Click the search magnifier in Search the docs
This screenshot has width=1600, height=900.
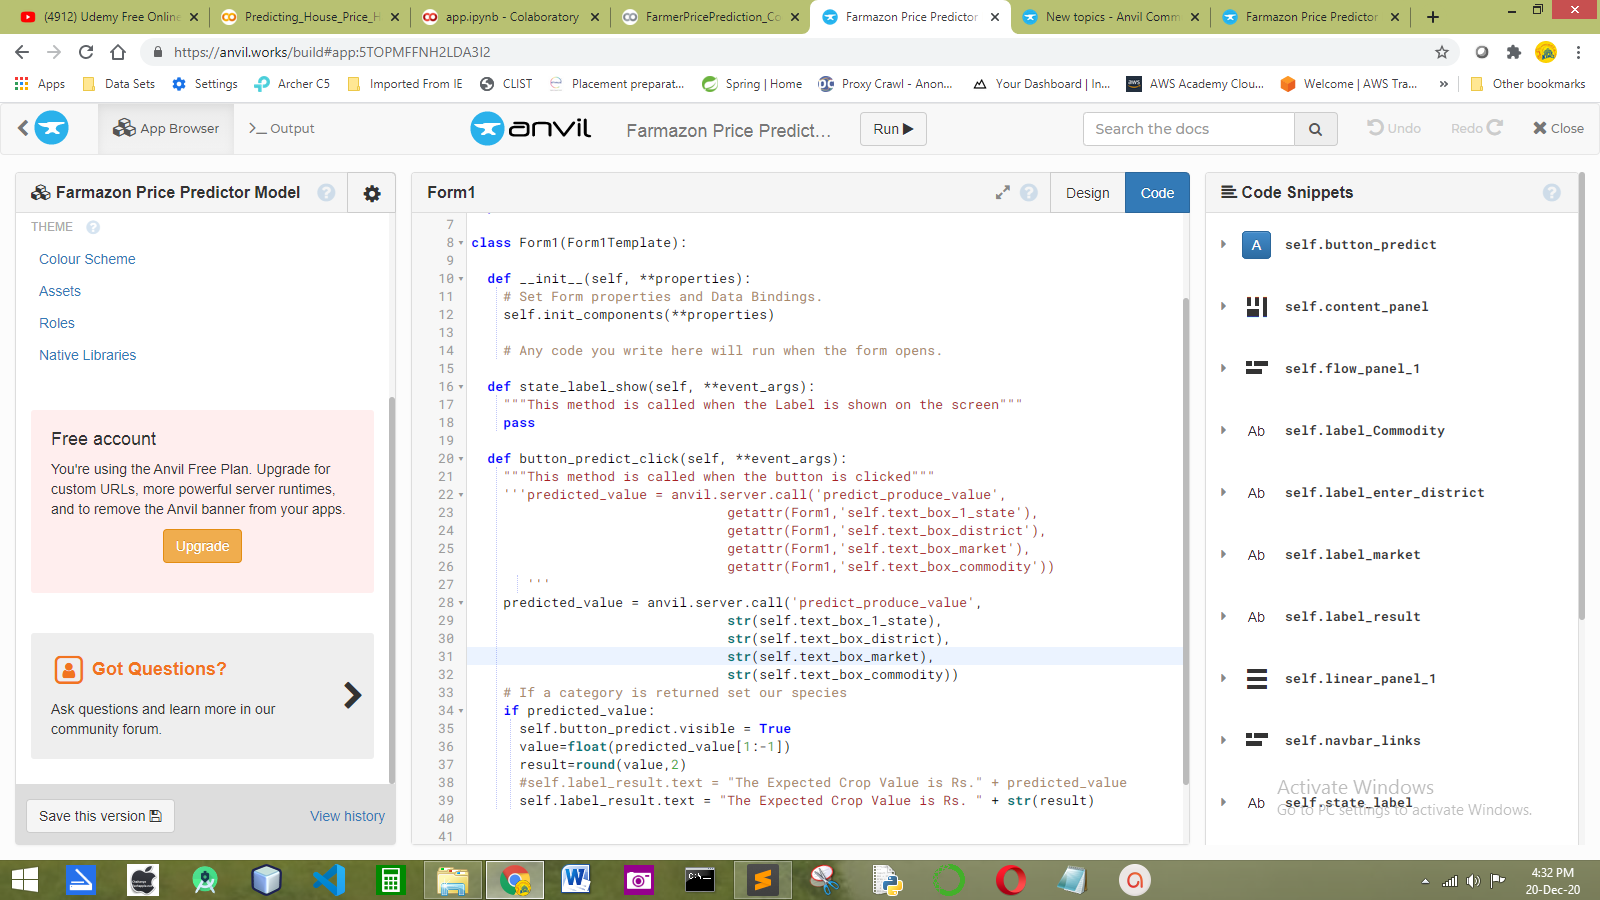pyautogui.click(x=1315, y=128)
